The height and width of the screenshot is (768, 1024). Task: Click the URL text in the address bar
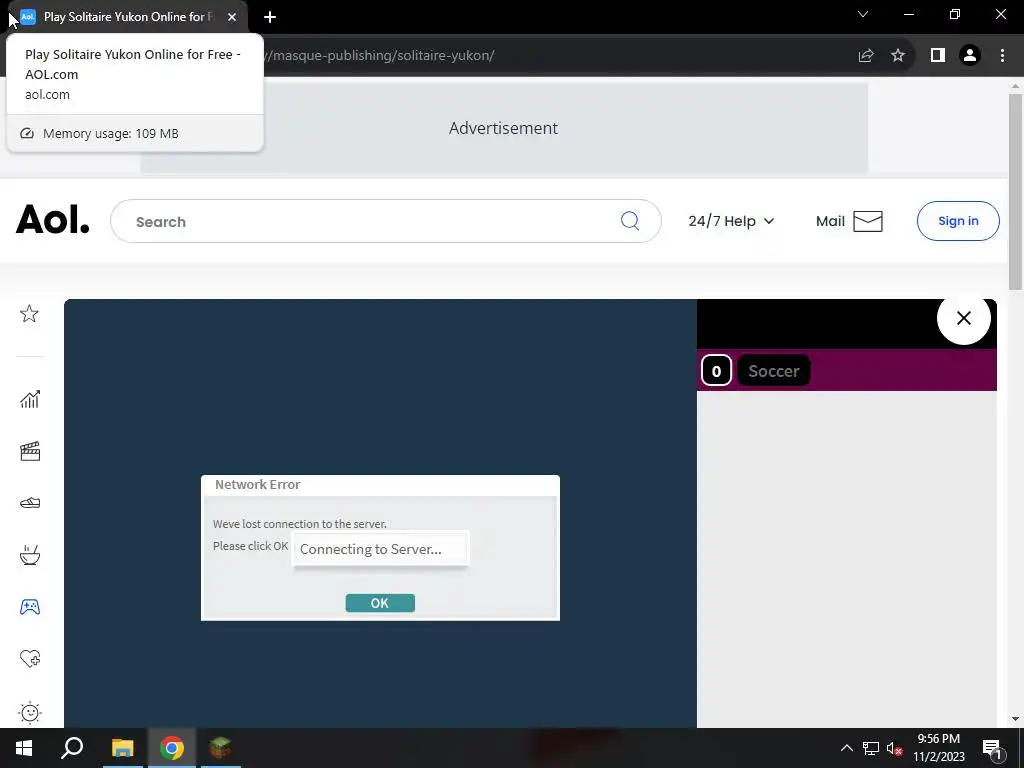tap(379, 56)
